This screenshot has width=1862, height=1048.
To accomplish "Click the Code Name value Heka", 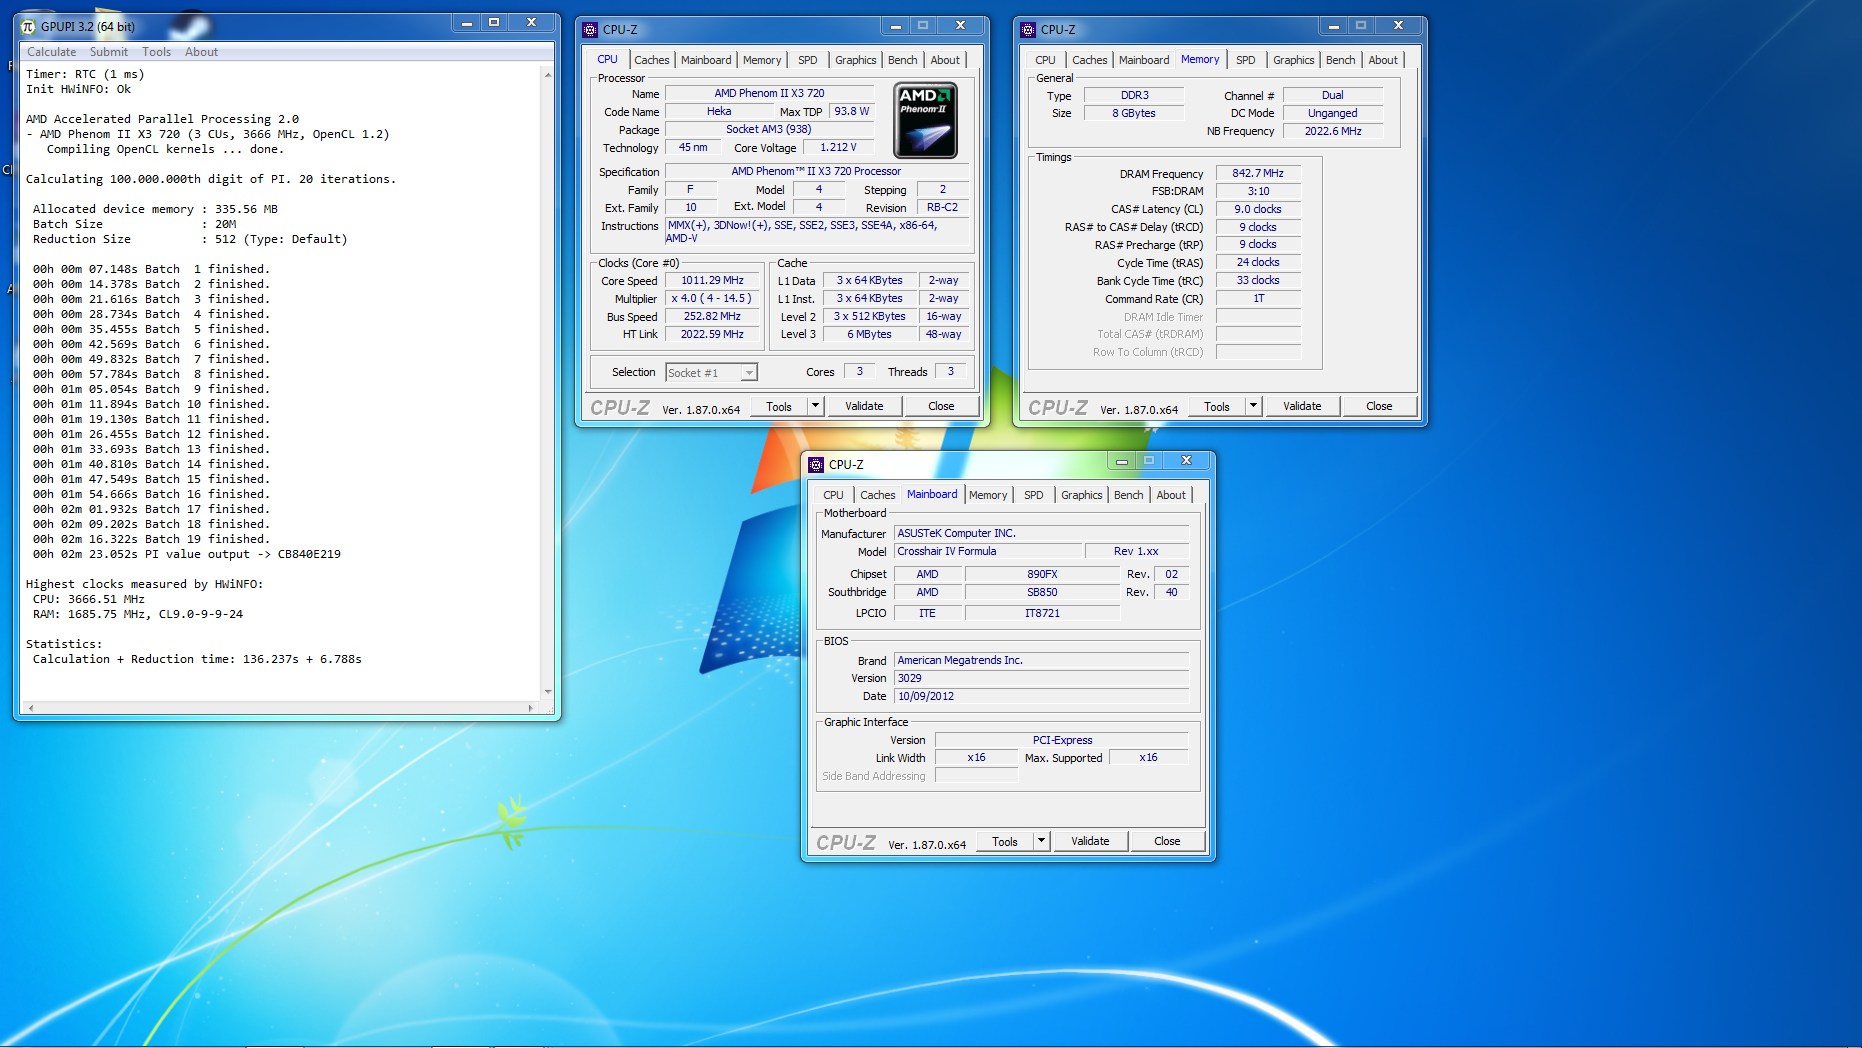I will 719,112.
